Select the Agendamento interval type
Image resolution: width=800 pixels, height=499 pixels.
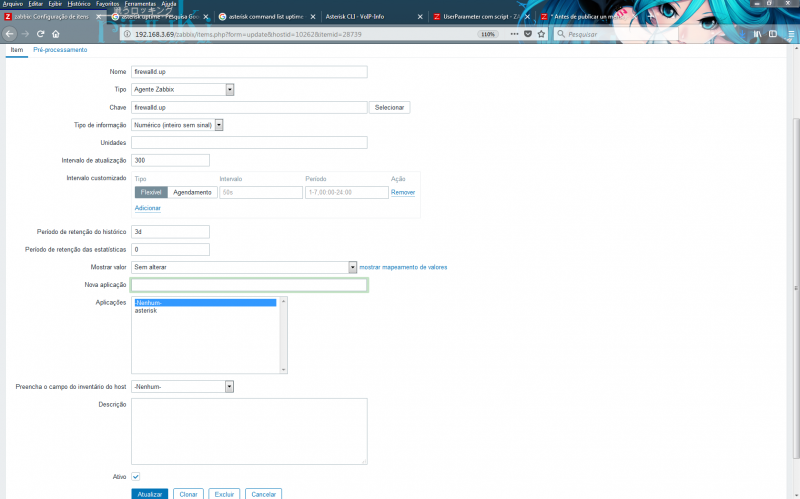coord(192,192)
